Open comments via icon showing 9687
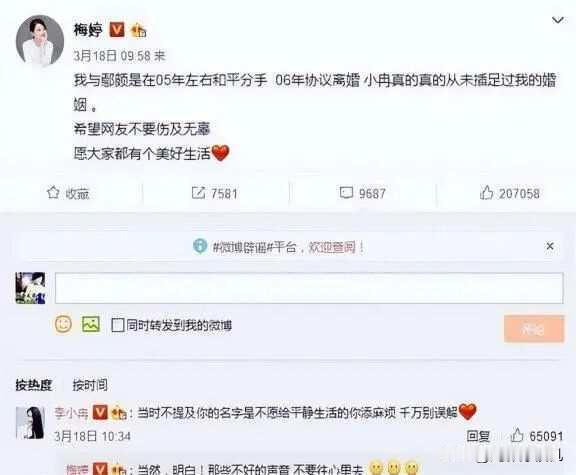This screenshot has width=576, height=475. [346, 193]
